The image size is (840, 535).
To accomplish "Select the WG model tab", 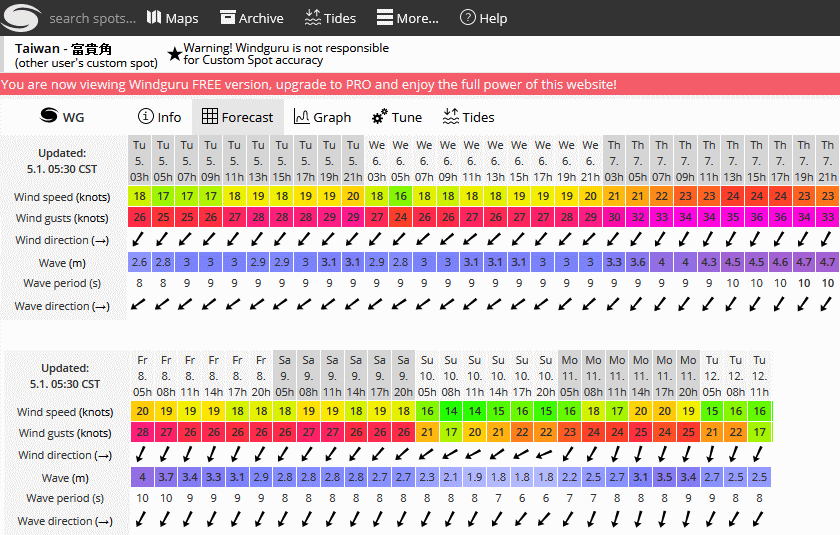I will (x=63, y=117).
